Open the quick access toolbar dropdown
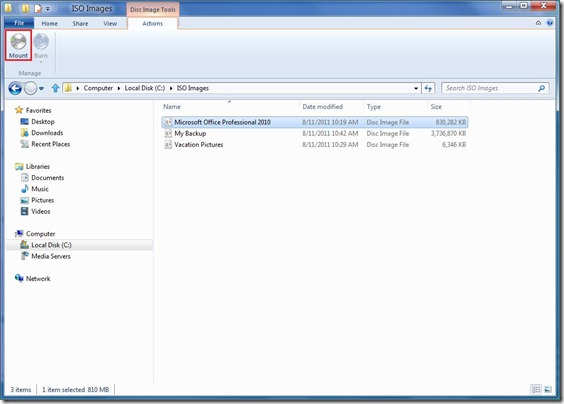This screenshot has height=404, width=564. pos(48,9)
